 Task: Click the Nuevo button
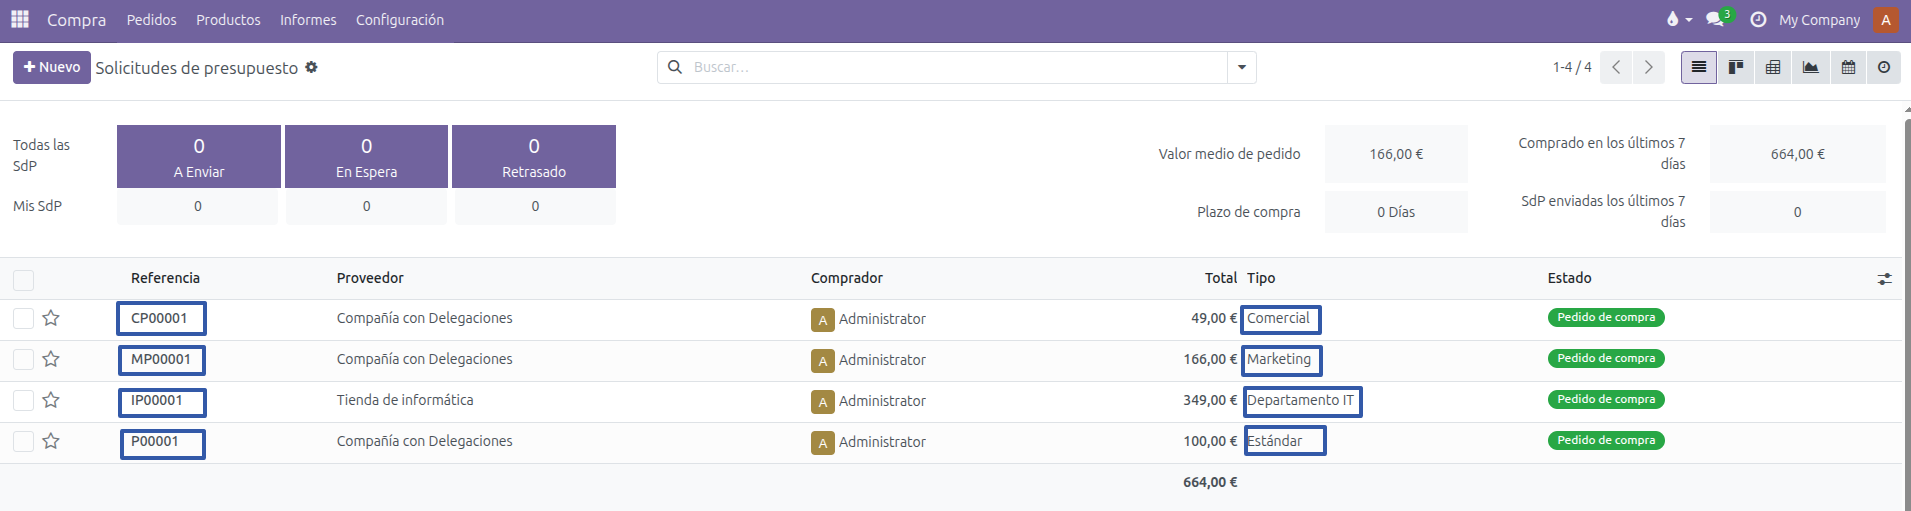pyautogui.click(x=52, y=67)
